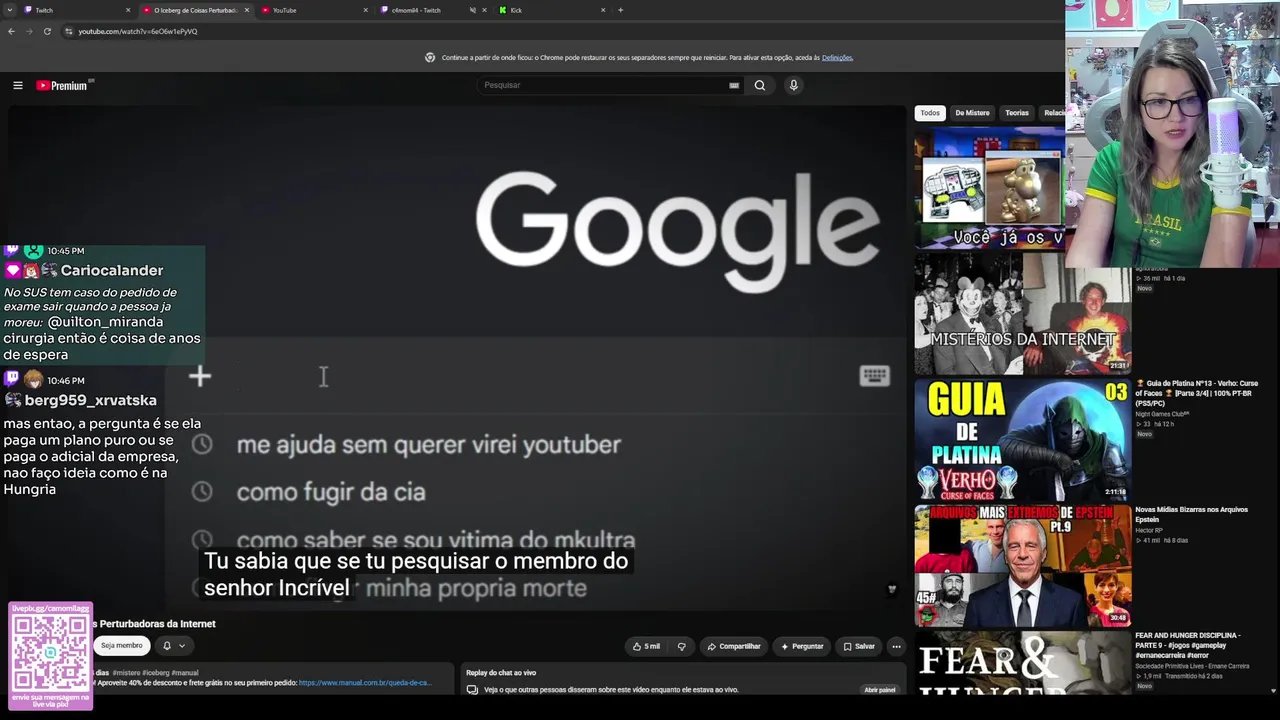Open site information icon in address bar
The image size is (1280, 720).
[x=69, y=31]
